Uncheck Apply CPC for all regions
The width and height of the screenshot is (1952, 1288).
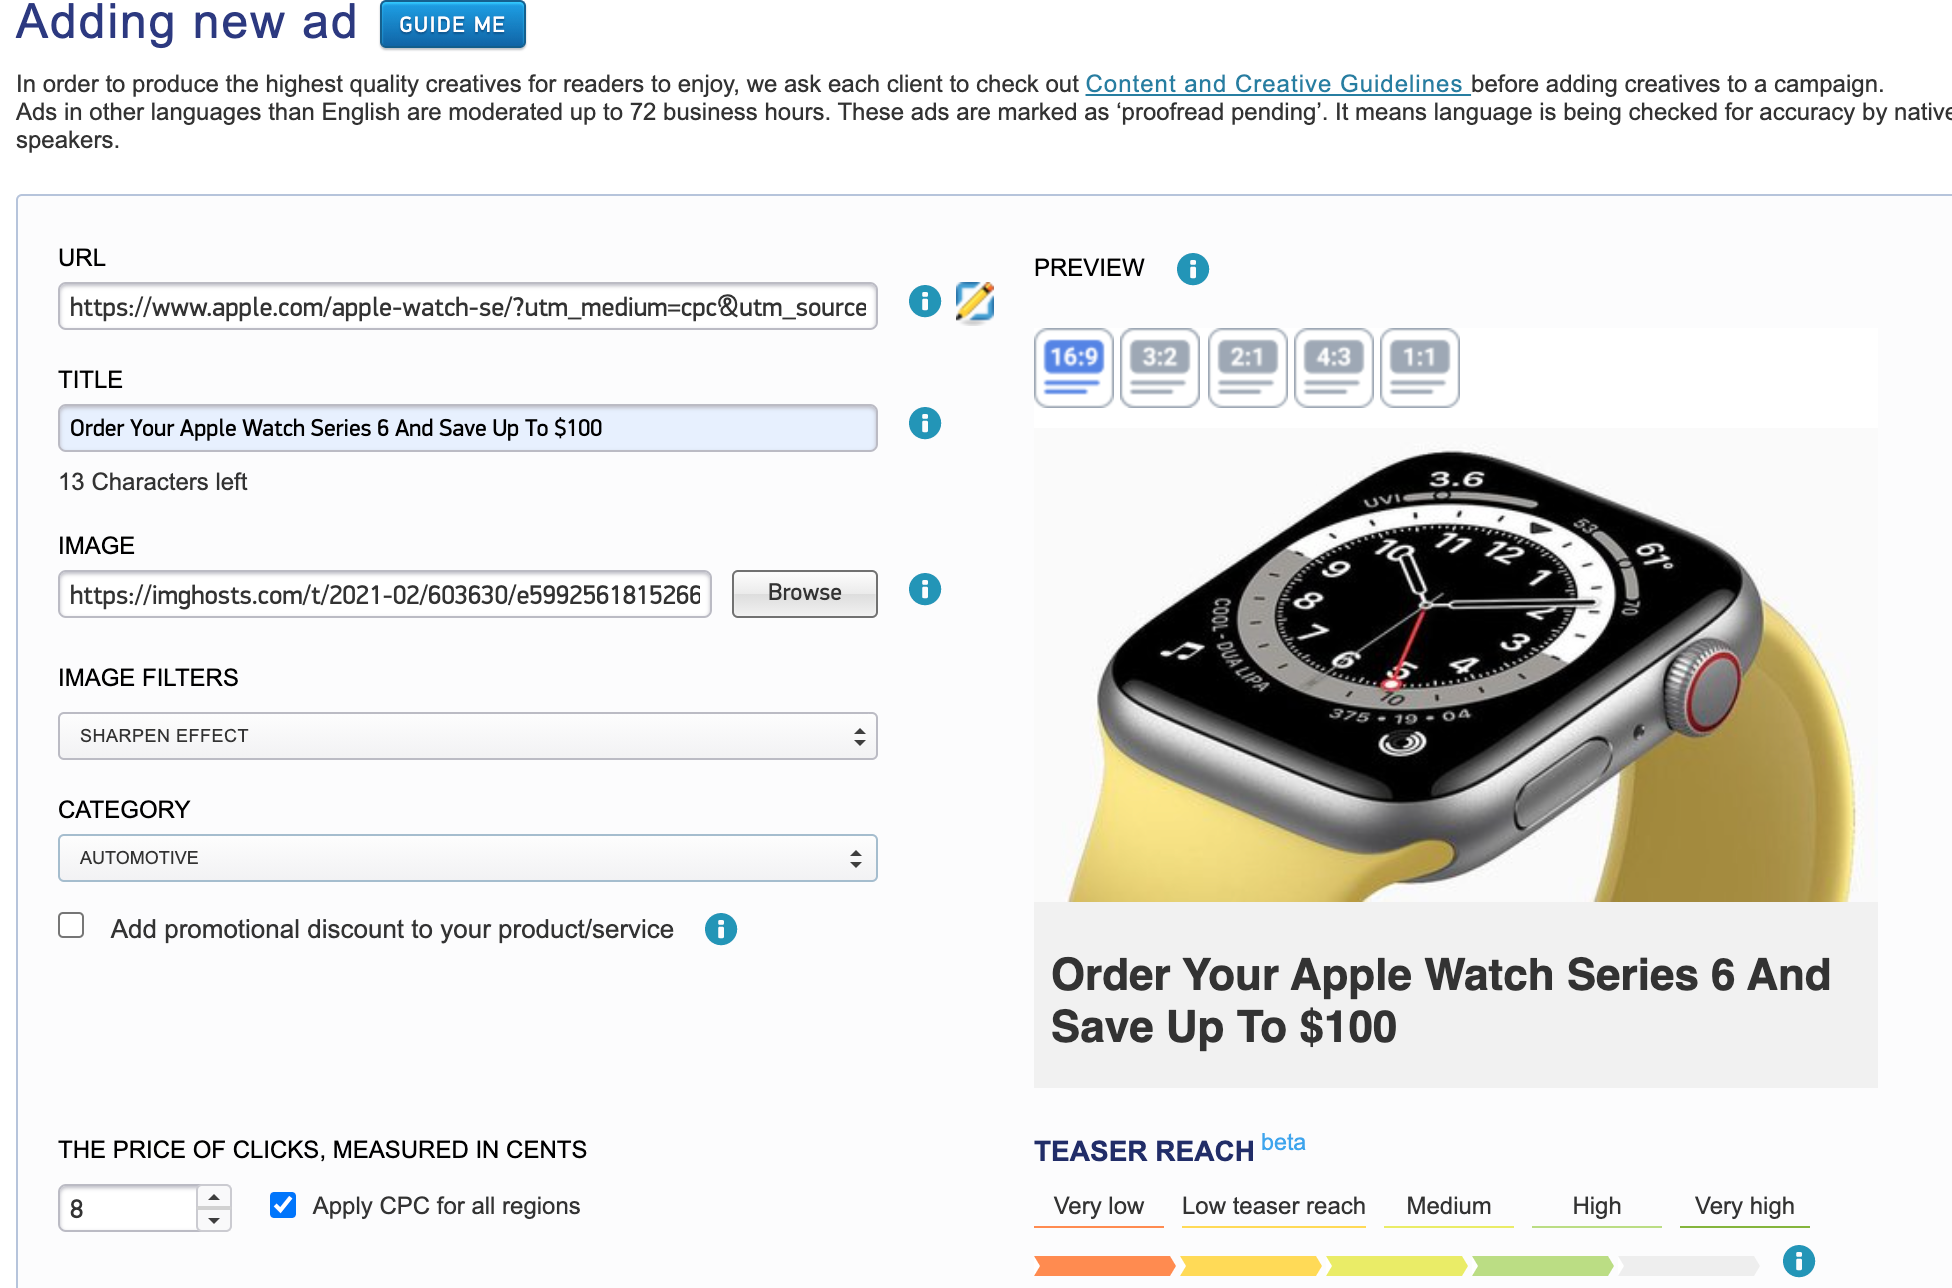[283, 1205]
